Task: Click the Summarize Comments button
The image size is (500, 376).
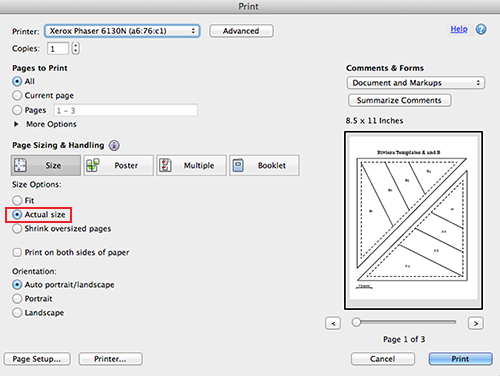Action: click(400, 100)
